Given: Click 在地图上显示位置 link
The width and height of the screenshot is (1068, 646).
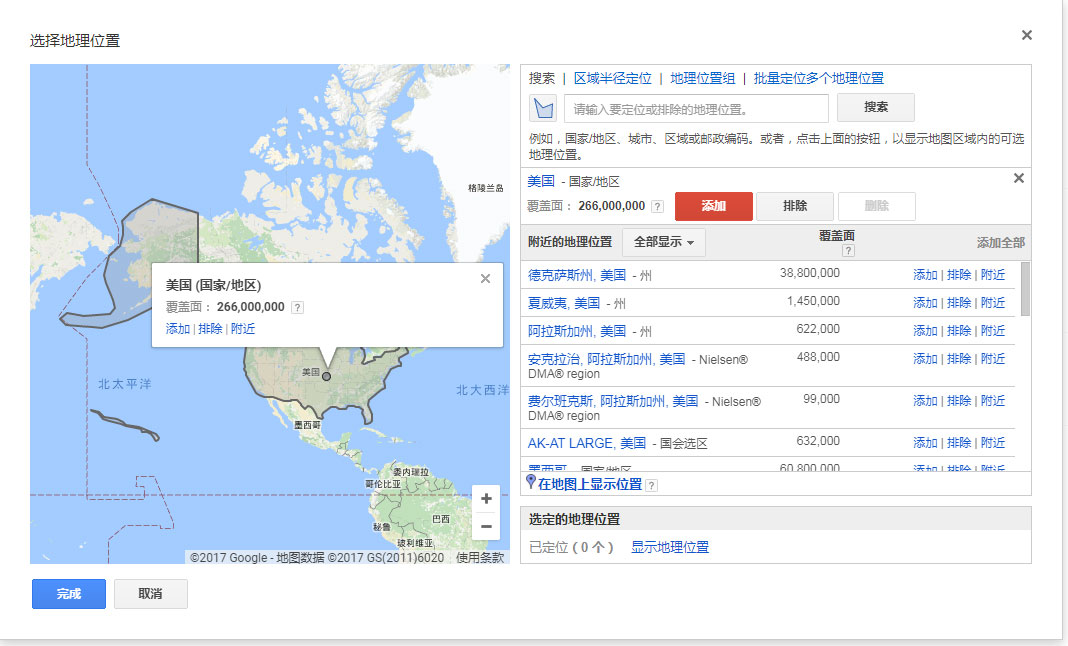Looking at the screenshot, I should coord(590,484).
